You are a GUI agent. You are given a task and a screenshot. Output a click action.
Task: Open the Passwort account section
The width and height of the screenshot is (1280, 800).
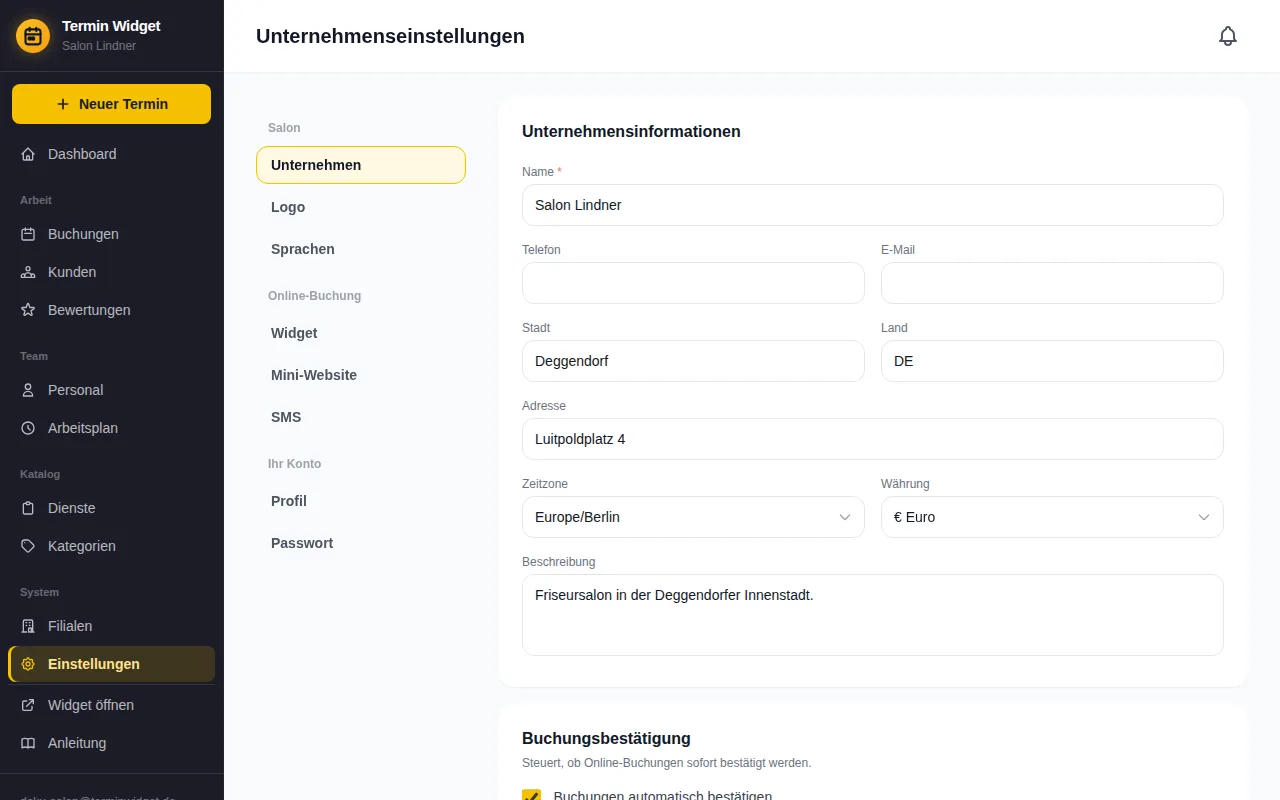[x=361, y=543]
